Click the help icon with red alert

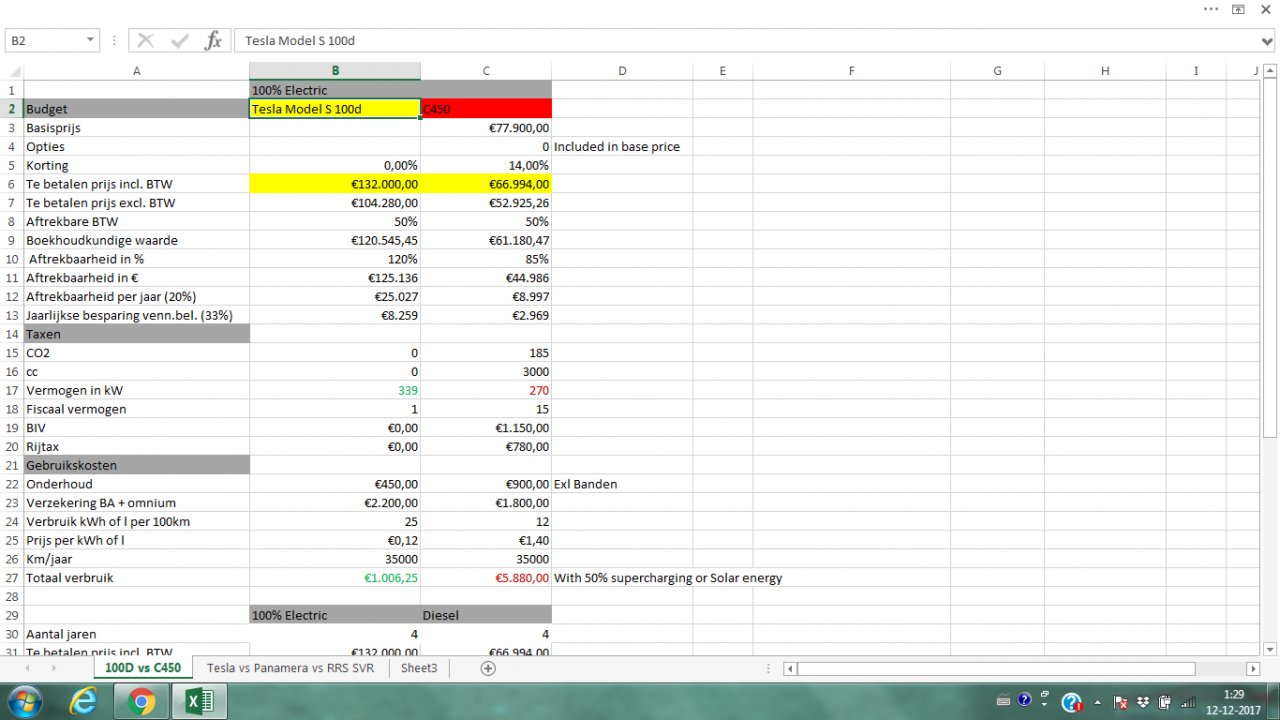point(1071,702)
